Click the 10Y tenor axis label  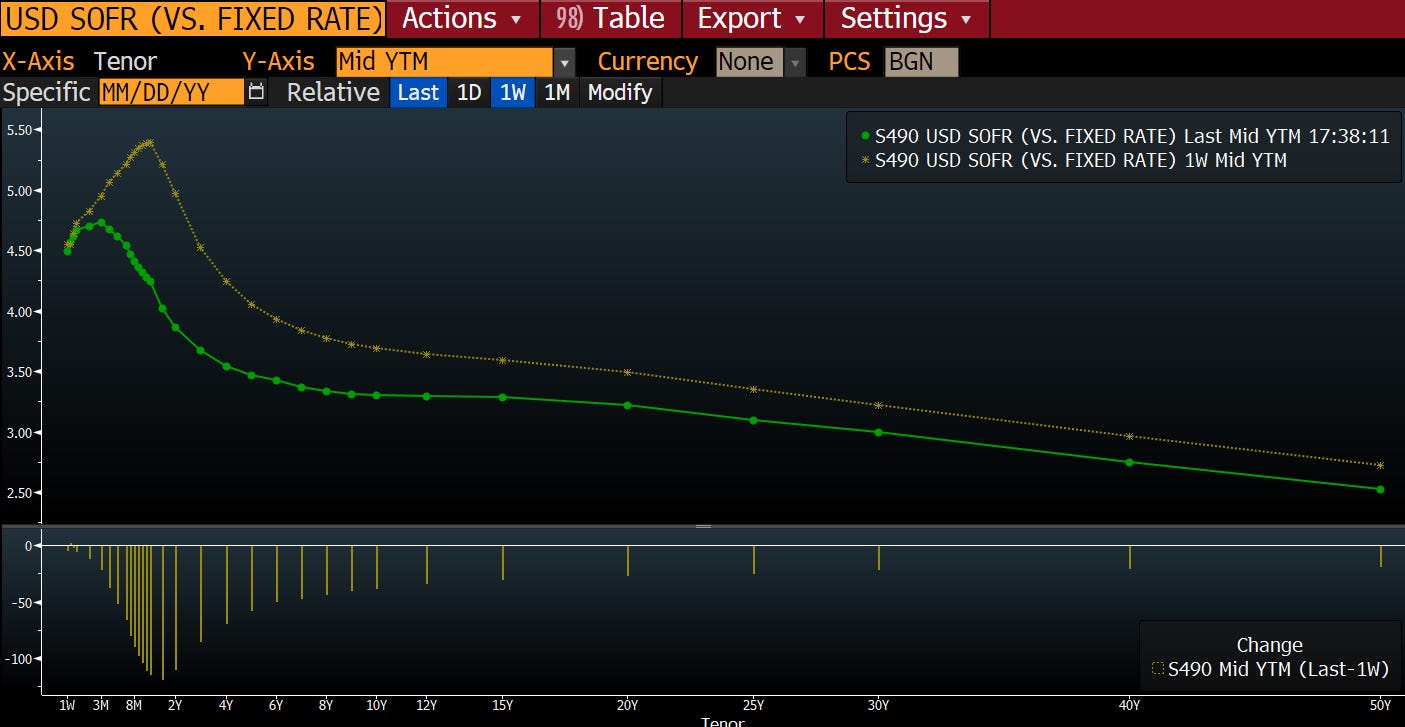click(376, 705)
